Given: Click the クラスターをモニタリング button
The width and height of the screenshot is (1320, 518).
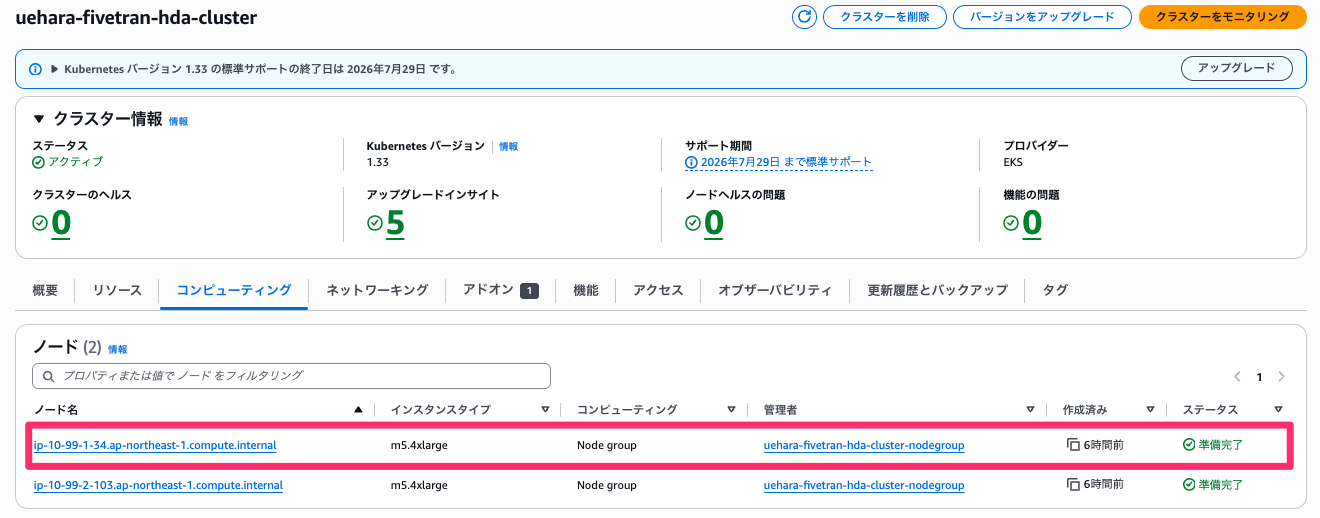Looking at the screenshot, I should [1222, 17].
